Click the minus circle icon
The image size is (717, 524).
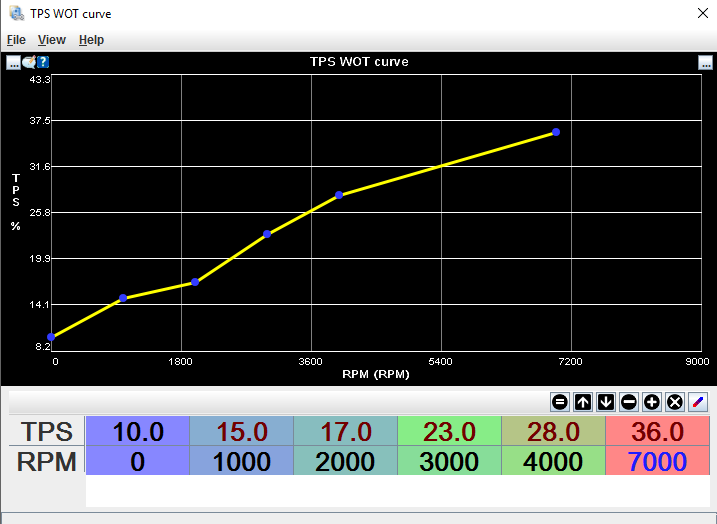629,402
